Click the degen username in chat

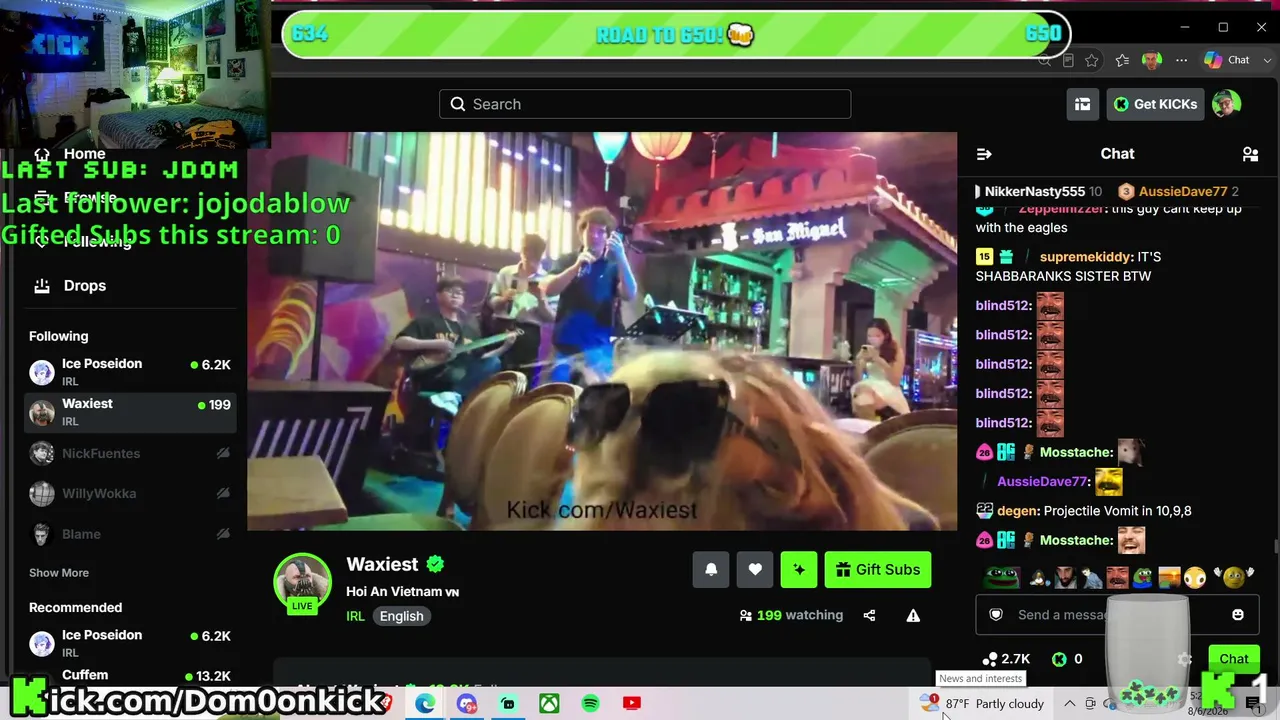1017,511
